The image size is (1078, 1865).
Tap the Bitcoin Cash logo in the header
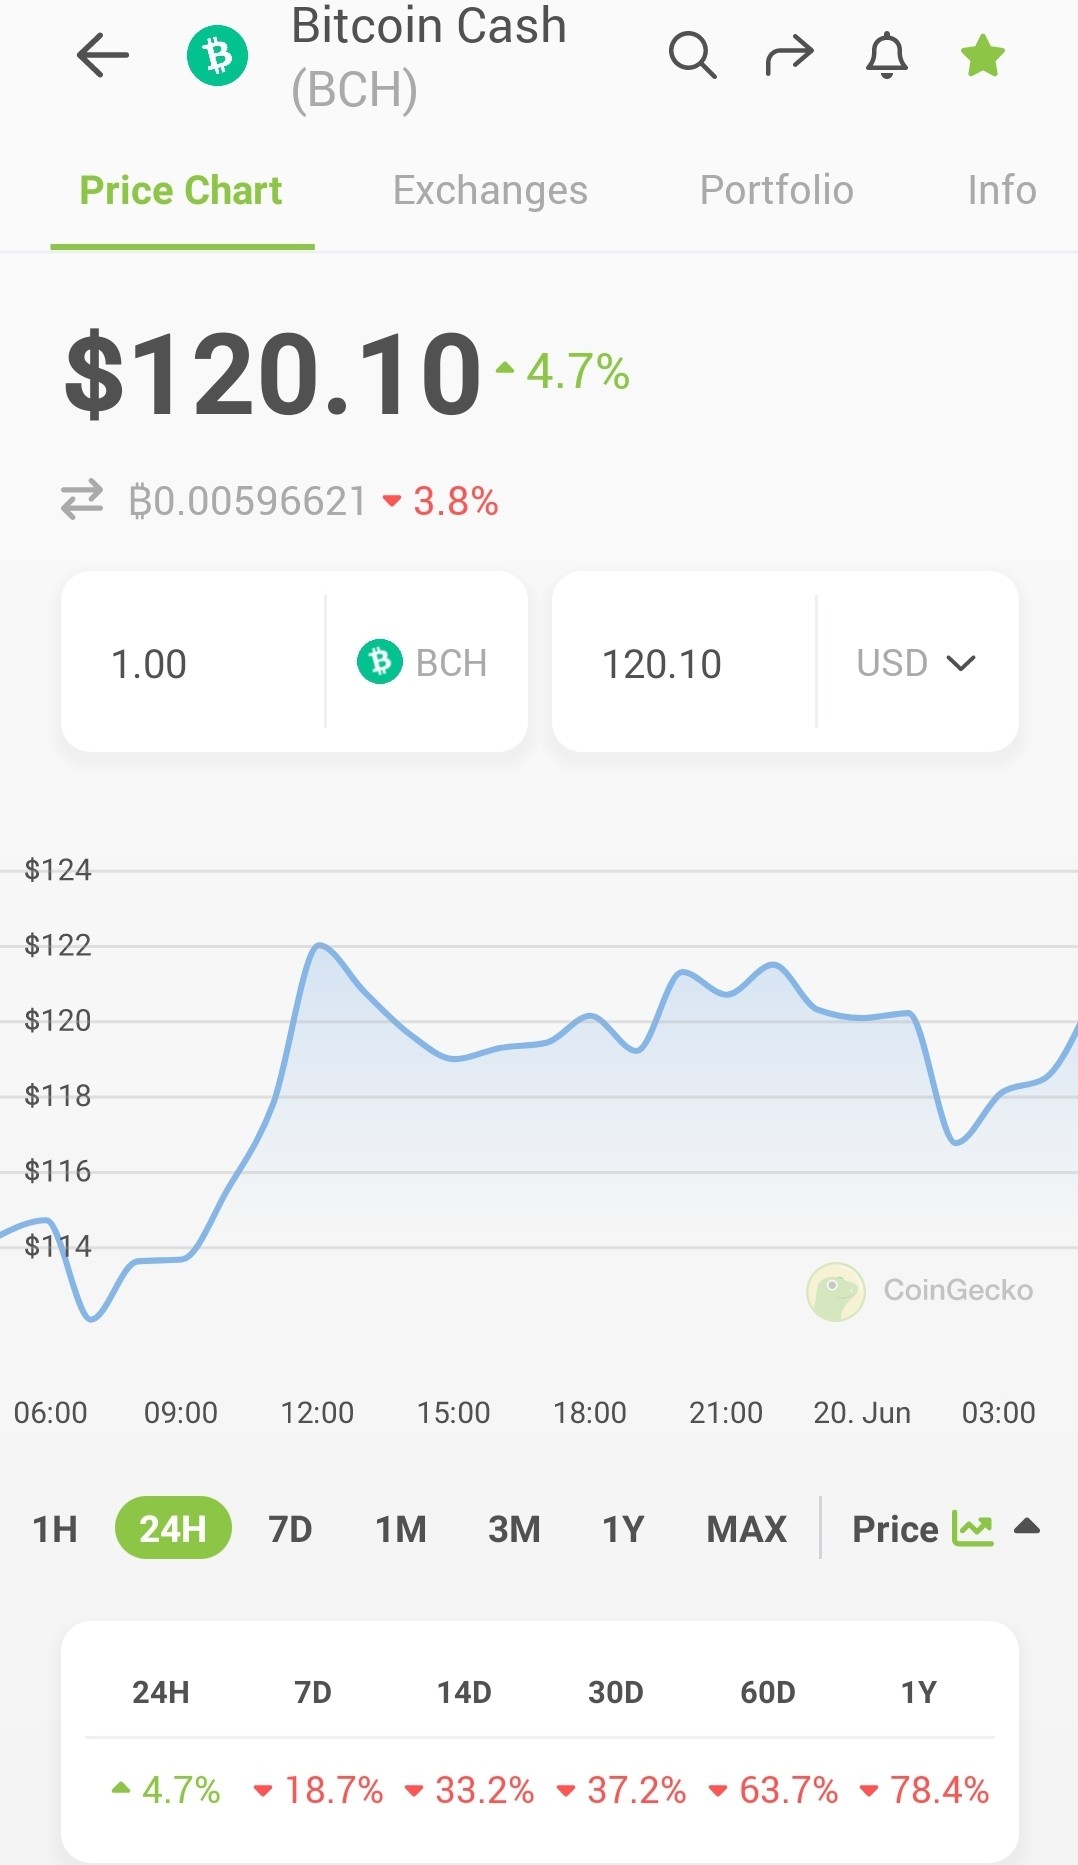217,55
